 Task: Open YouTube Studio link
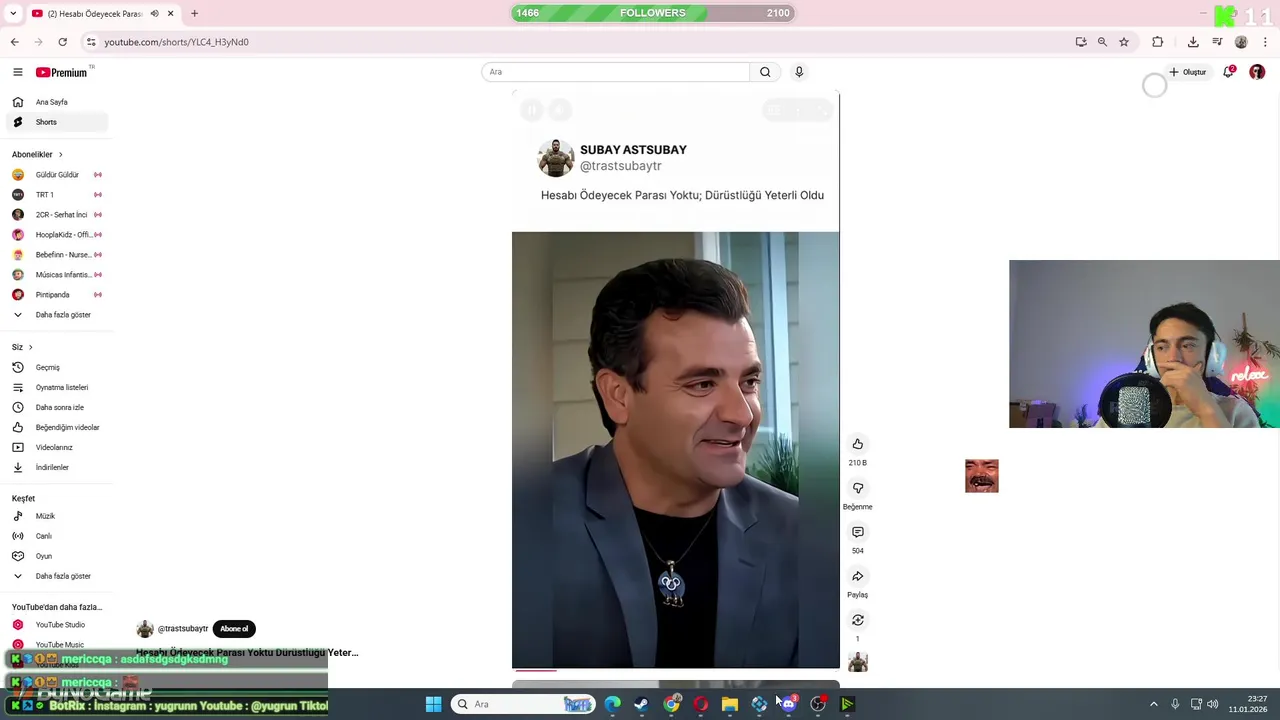tap(56, 625)
